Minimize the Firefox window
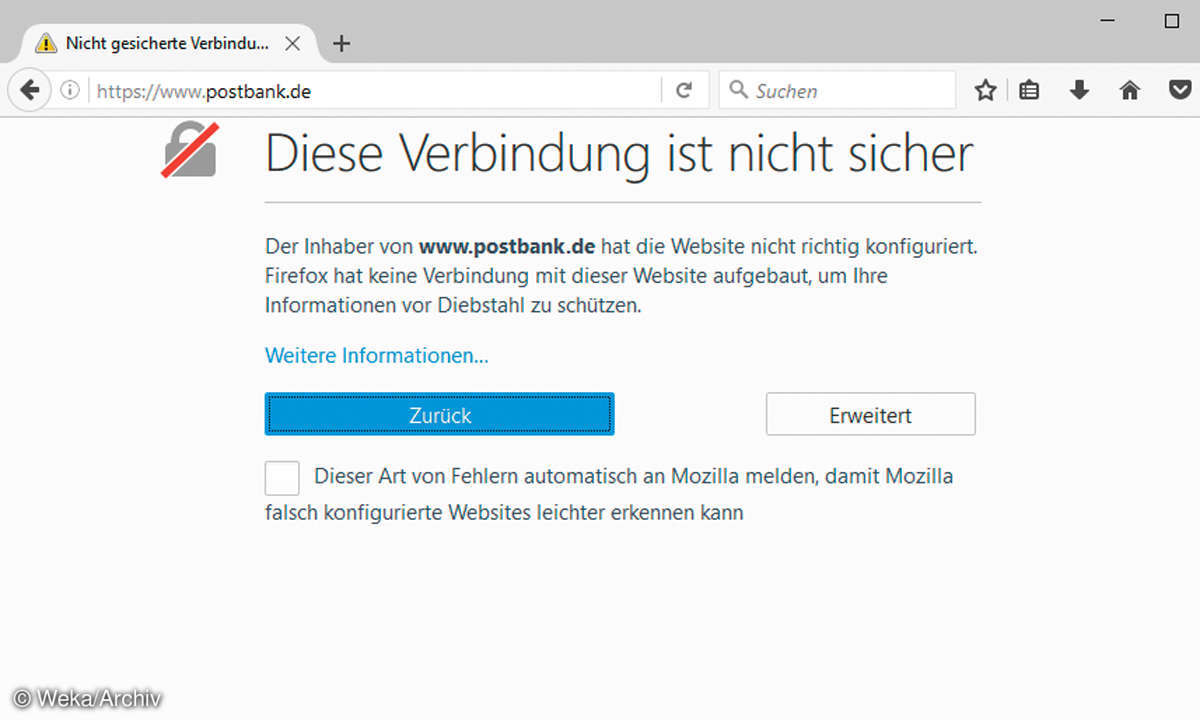The width and height of the screenshot is (1200, 720). [1108, 21]
